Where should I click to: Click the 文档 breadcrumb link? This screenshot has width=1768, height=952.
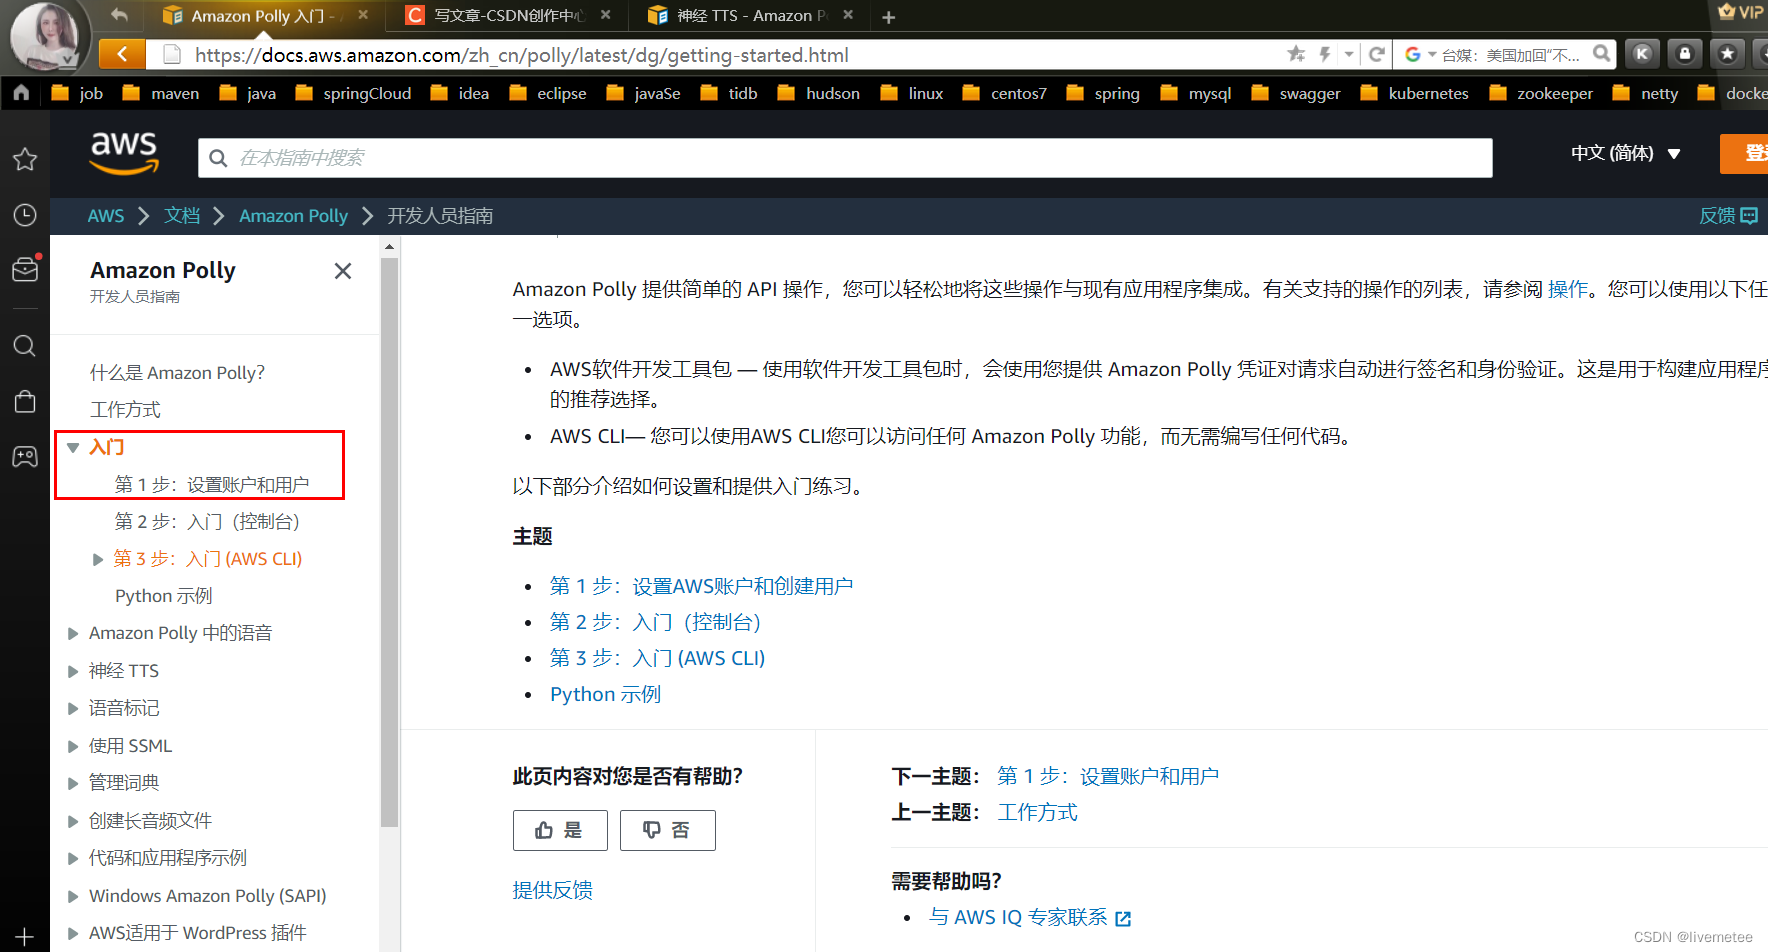pyautogui.click(x=182, y=216)
